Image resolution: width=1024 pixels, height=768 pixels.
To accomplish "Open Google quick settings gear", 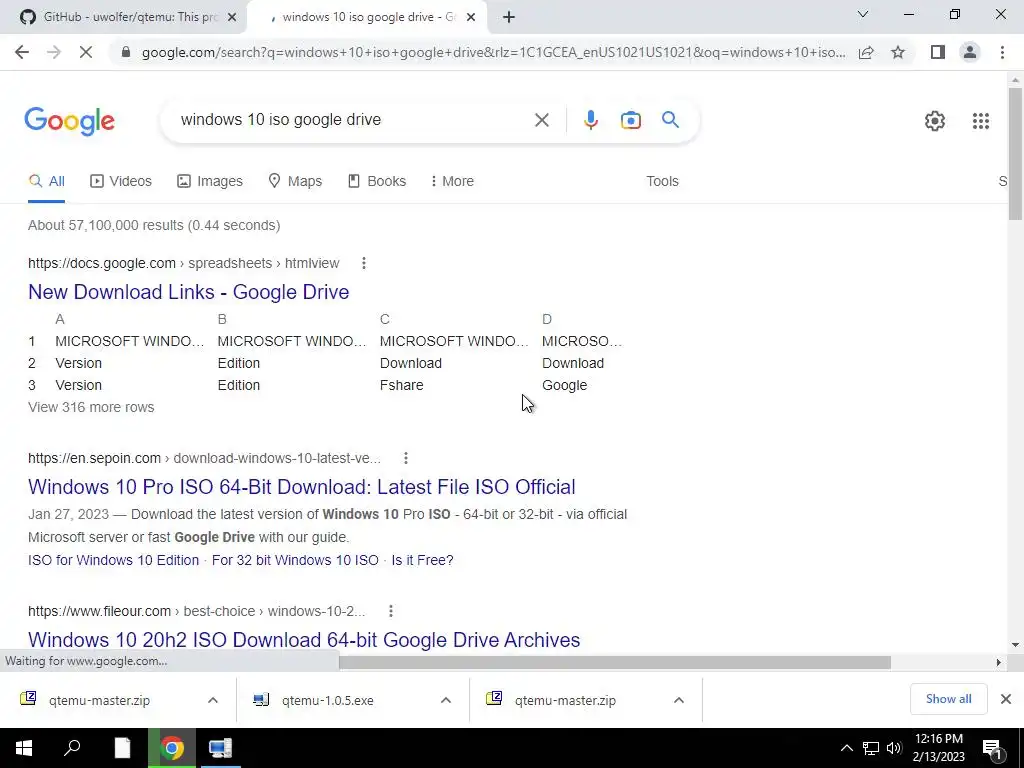I will 935,121.
